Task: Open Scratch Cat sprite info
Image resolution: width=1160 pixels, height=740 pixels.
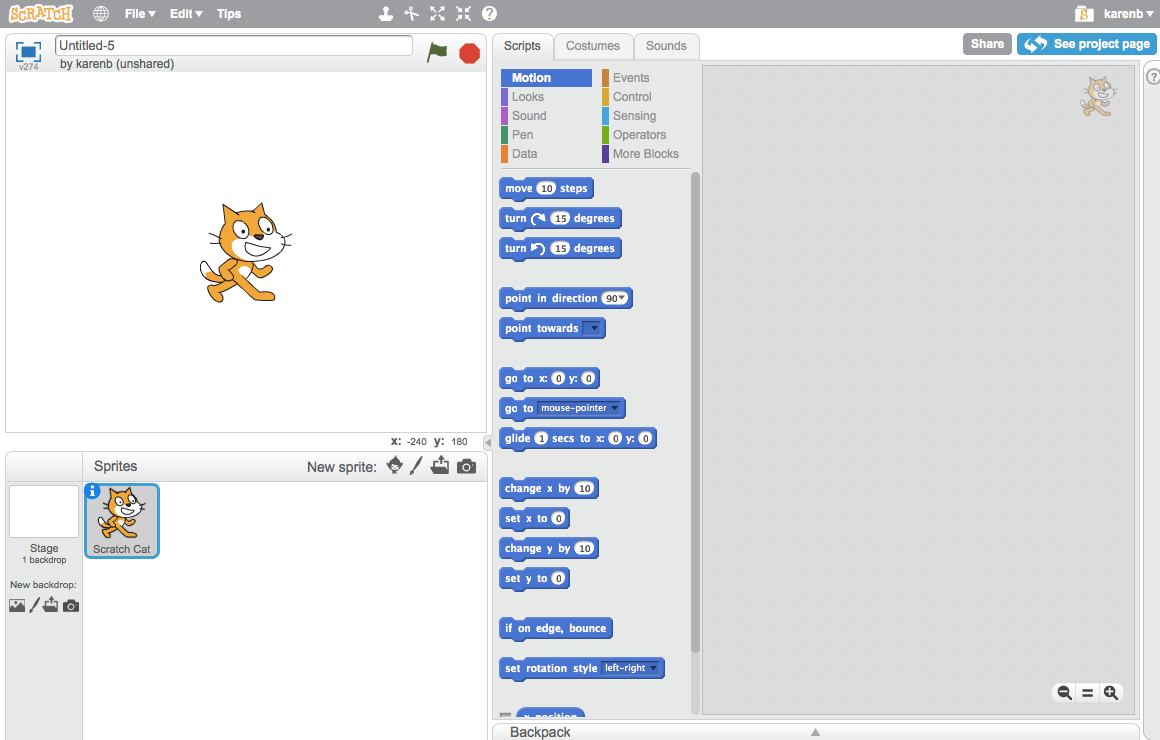Action: click(x=92, y=491)
